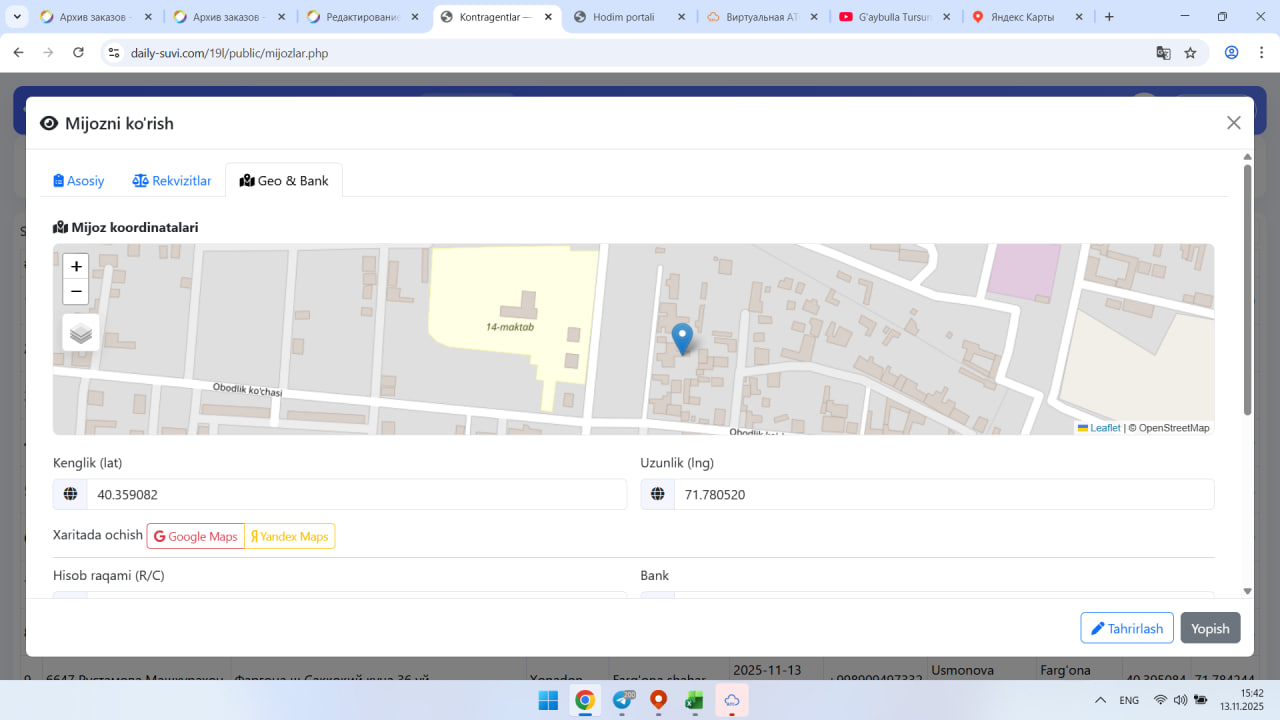Zoom in on the Leaflet map
1280x720 pixels.
tap(76, 267)
